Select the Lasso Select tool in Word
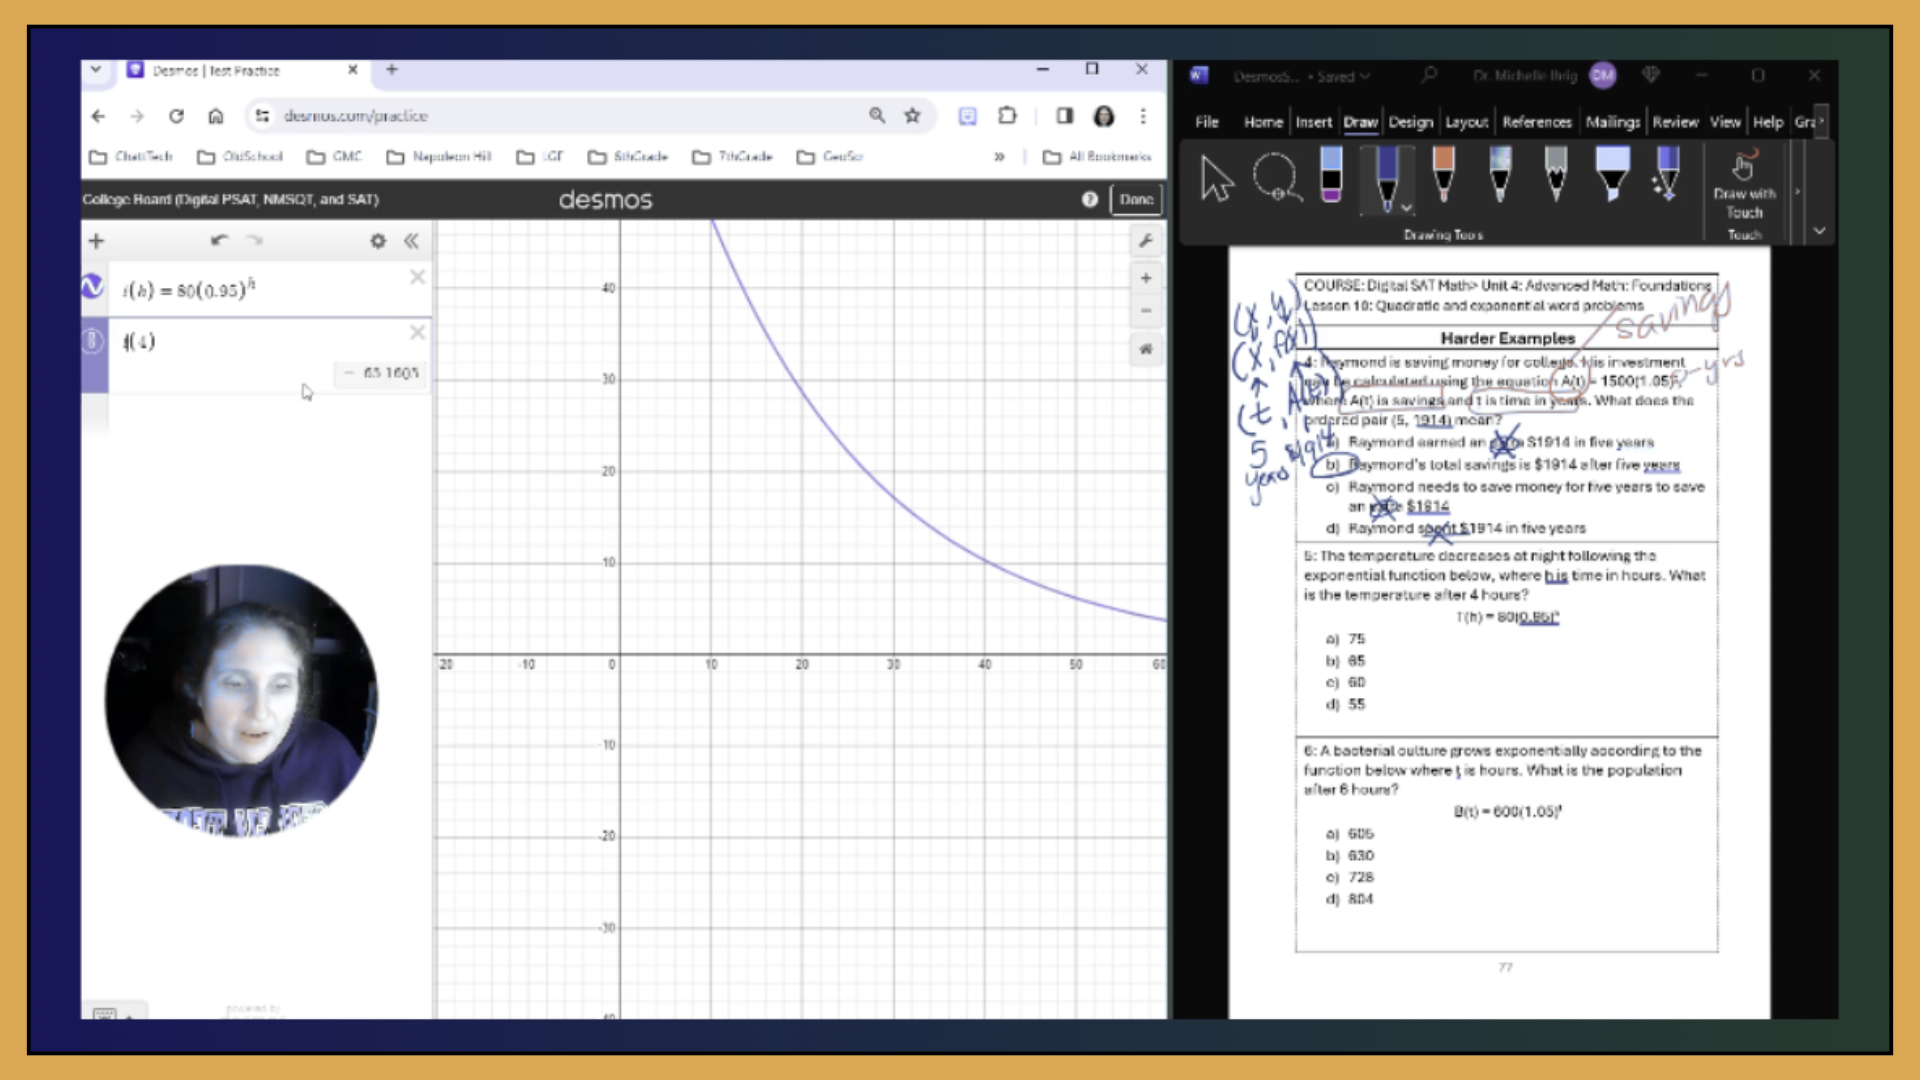Viewport: 1920px width, 1080px height. coord(1276,178)
